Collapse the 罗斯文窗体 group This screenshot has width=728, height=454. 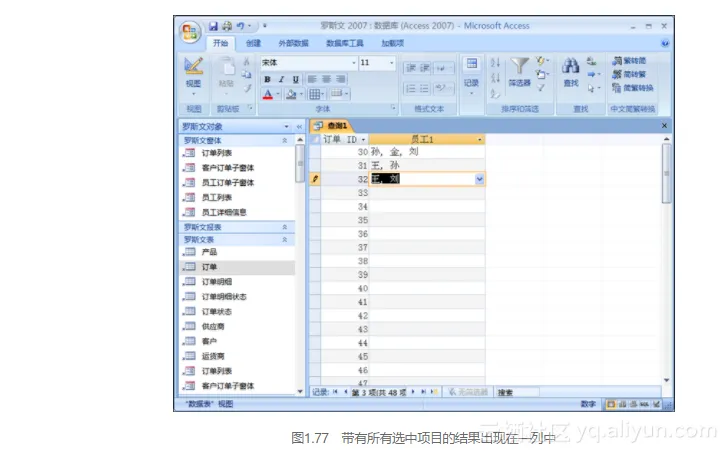285,140
